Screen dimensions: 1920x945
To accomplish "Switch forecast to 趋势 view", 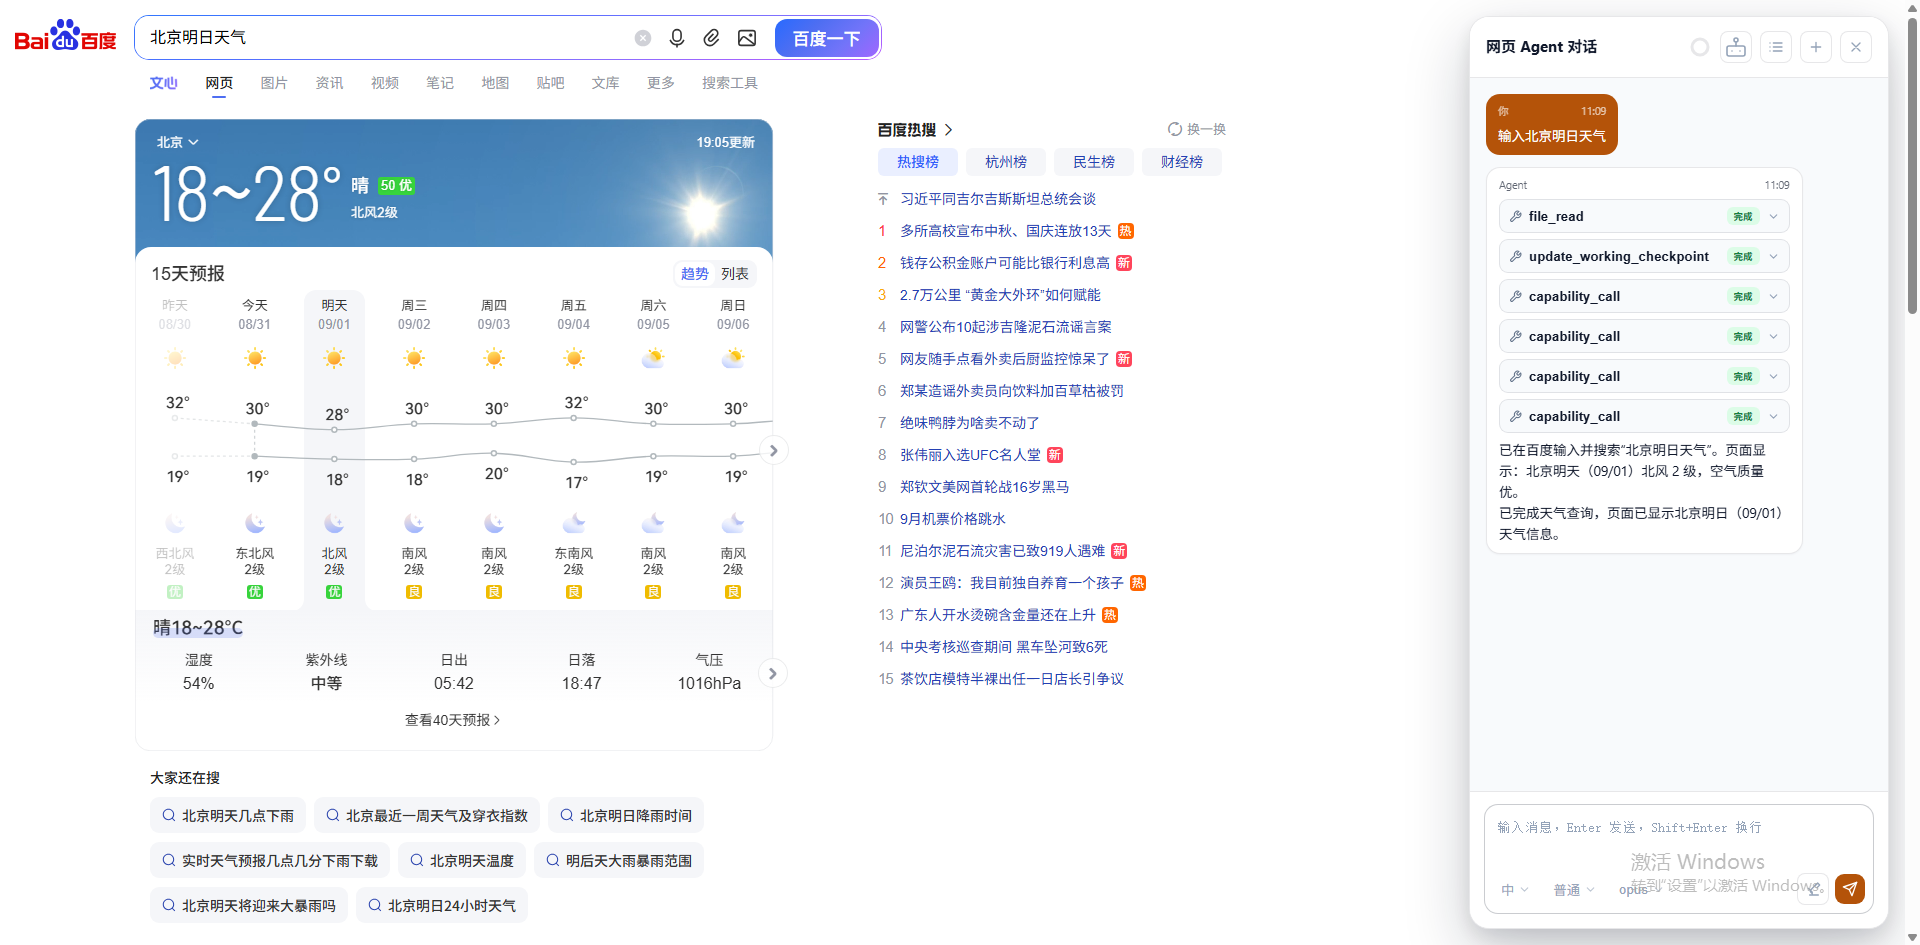I will point(695,273).
